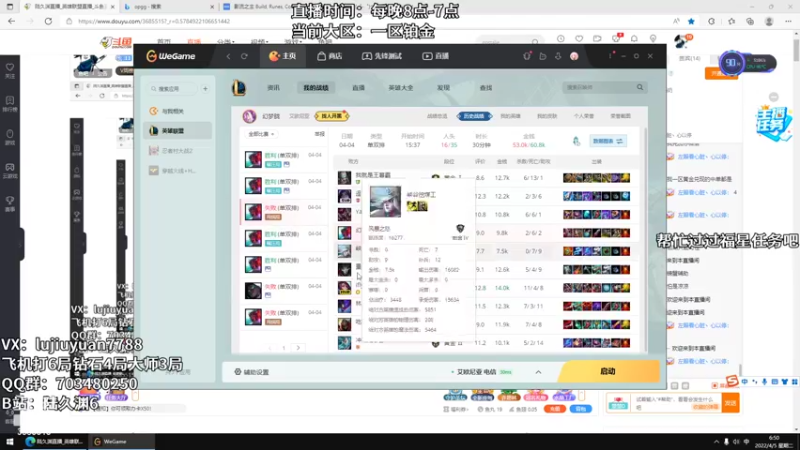Go to previous page of match list
Viewport: 800px width, 450px height.
point(270,348)
